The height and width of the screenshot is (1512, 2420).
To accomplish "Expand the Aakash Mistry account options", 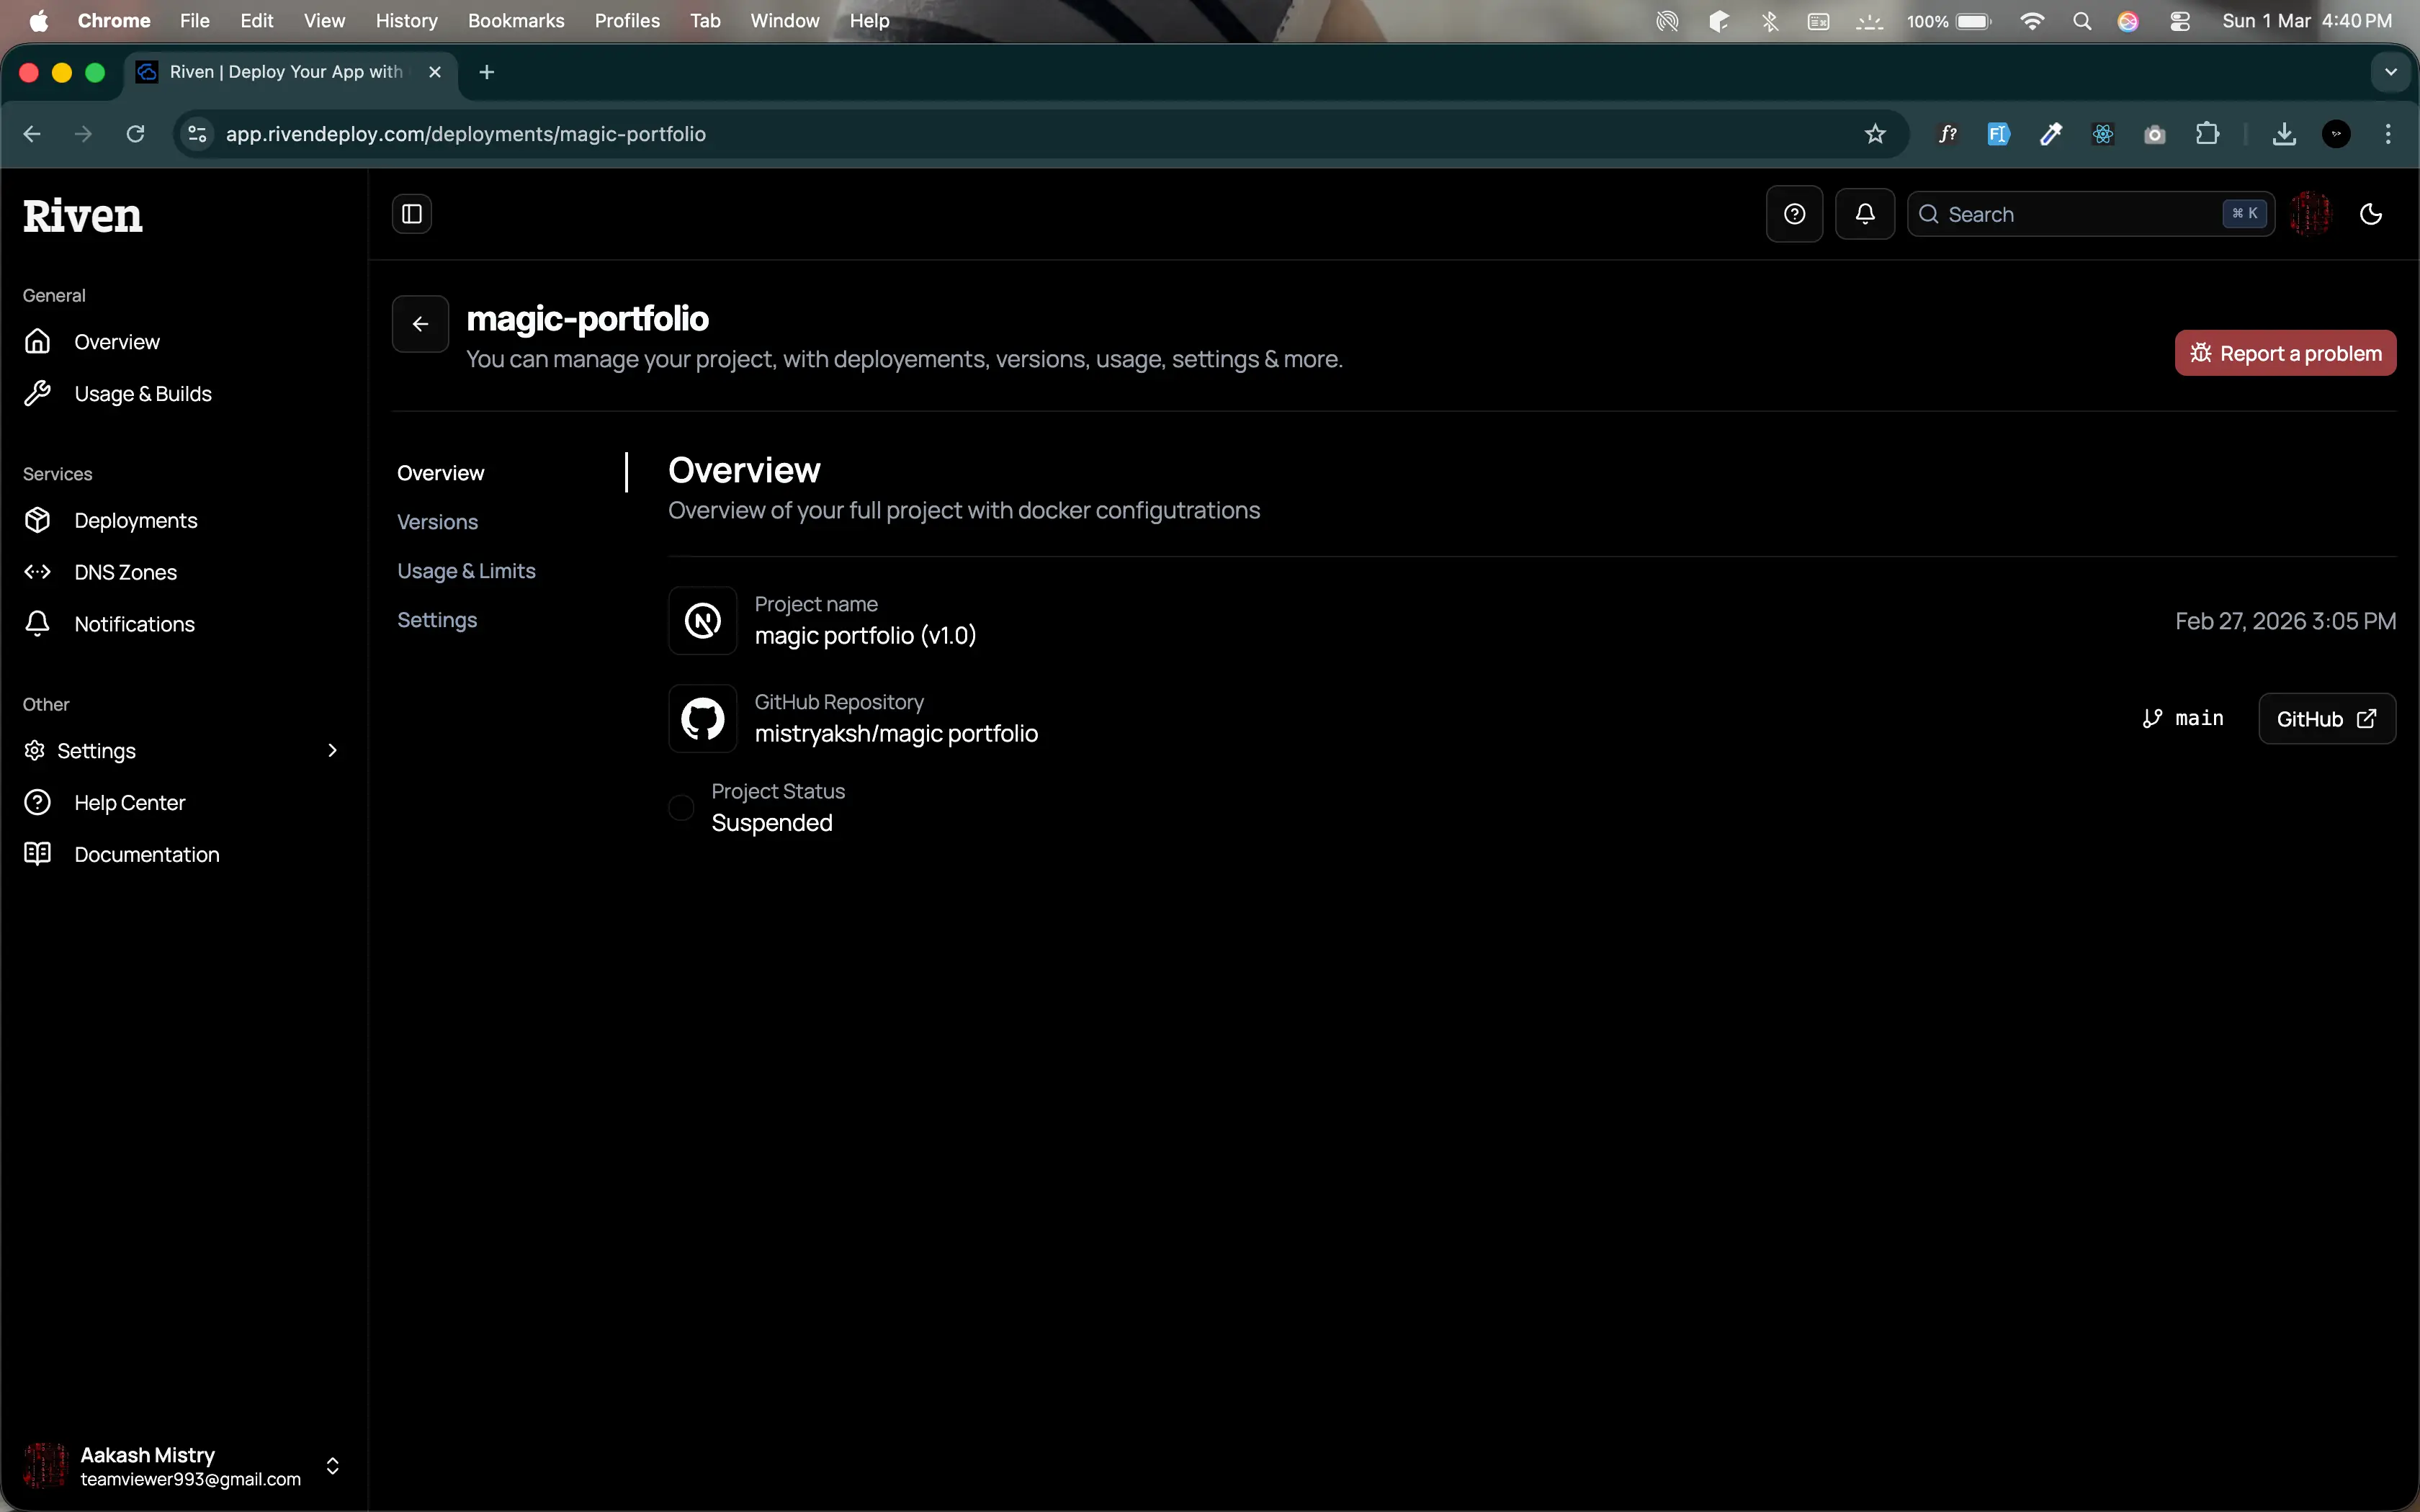I will coord(332,1466).
